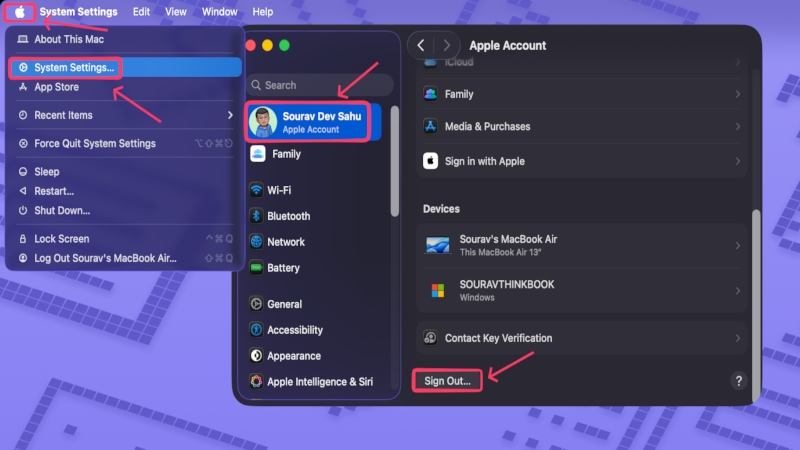Click the "Network" label in sidebar
Screen dimensions: 800x450
coord(286,242)
